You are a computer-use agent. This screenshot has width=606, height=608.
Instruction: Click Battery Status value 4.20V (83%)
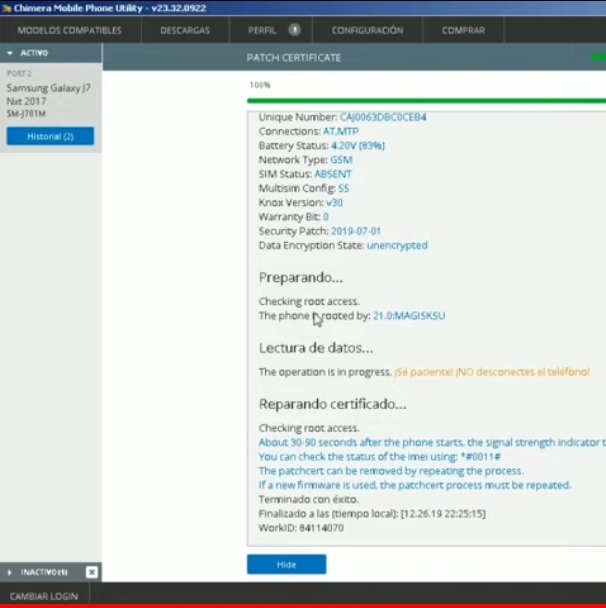click(358, 146)
